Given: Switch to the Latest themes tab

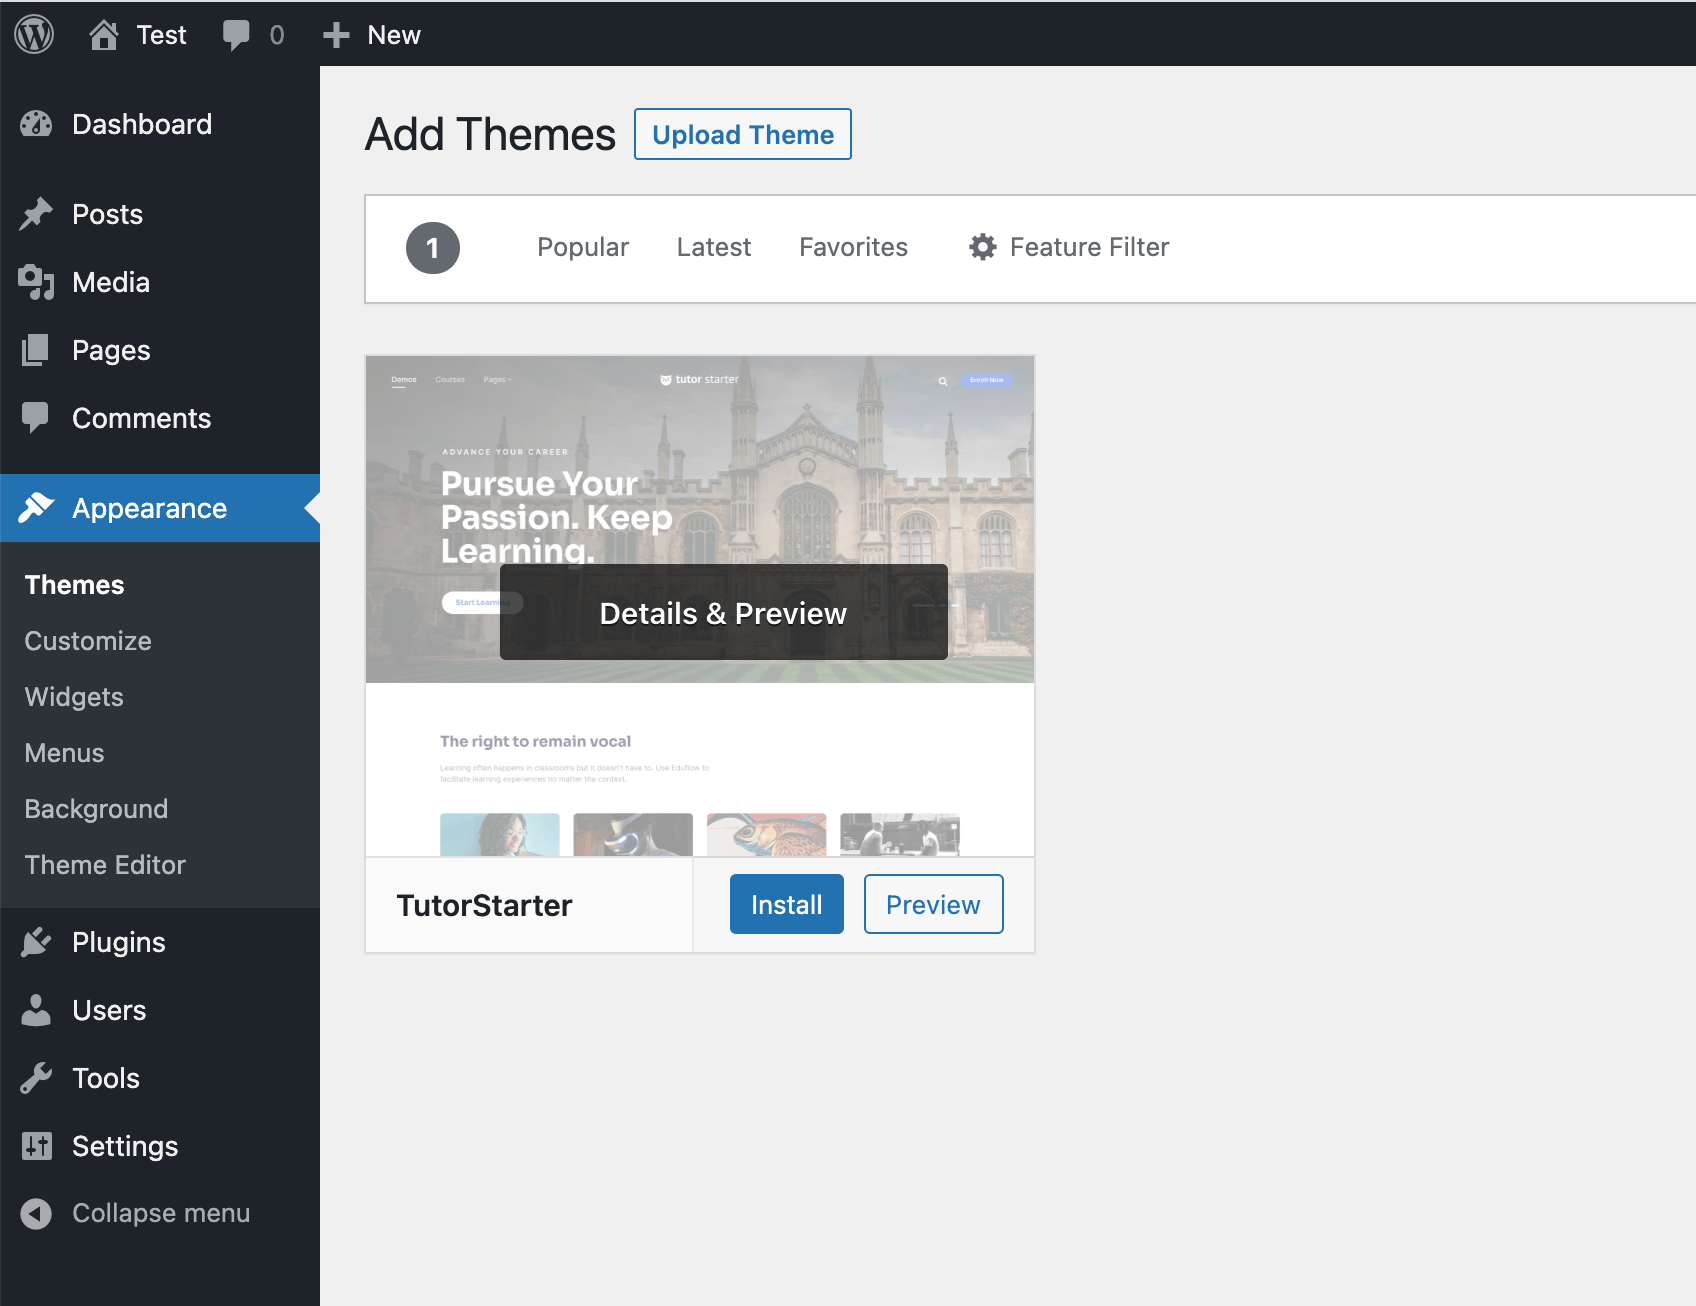Looking at the screenshot, I should [x=714, y=247].
